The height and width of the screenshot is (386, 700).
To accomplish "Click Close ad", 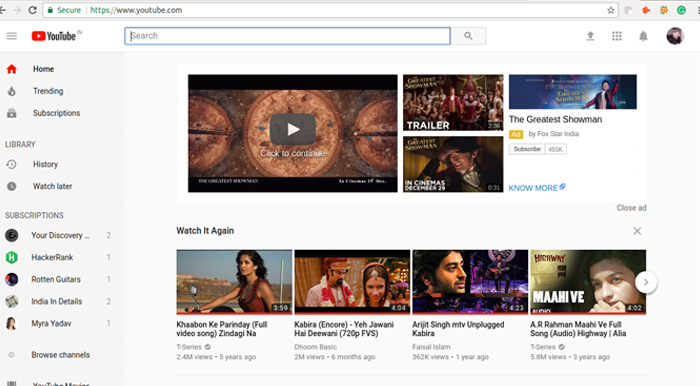I will [x=631, y=208].
